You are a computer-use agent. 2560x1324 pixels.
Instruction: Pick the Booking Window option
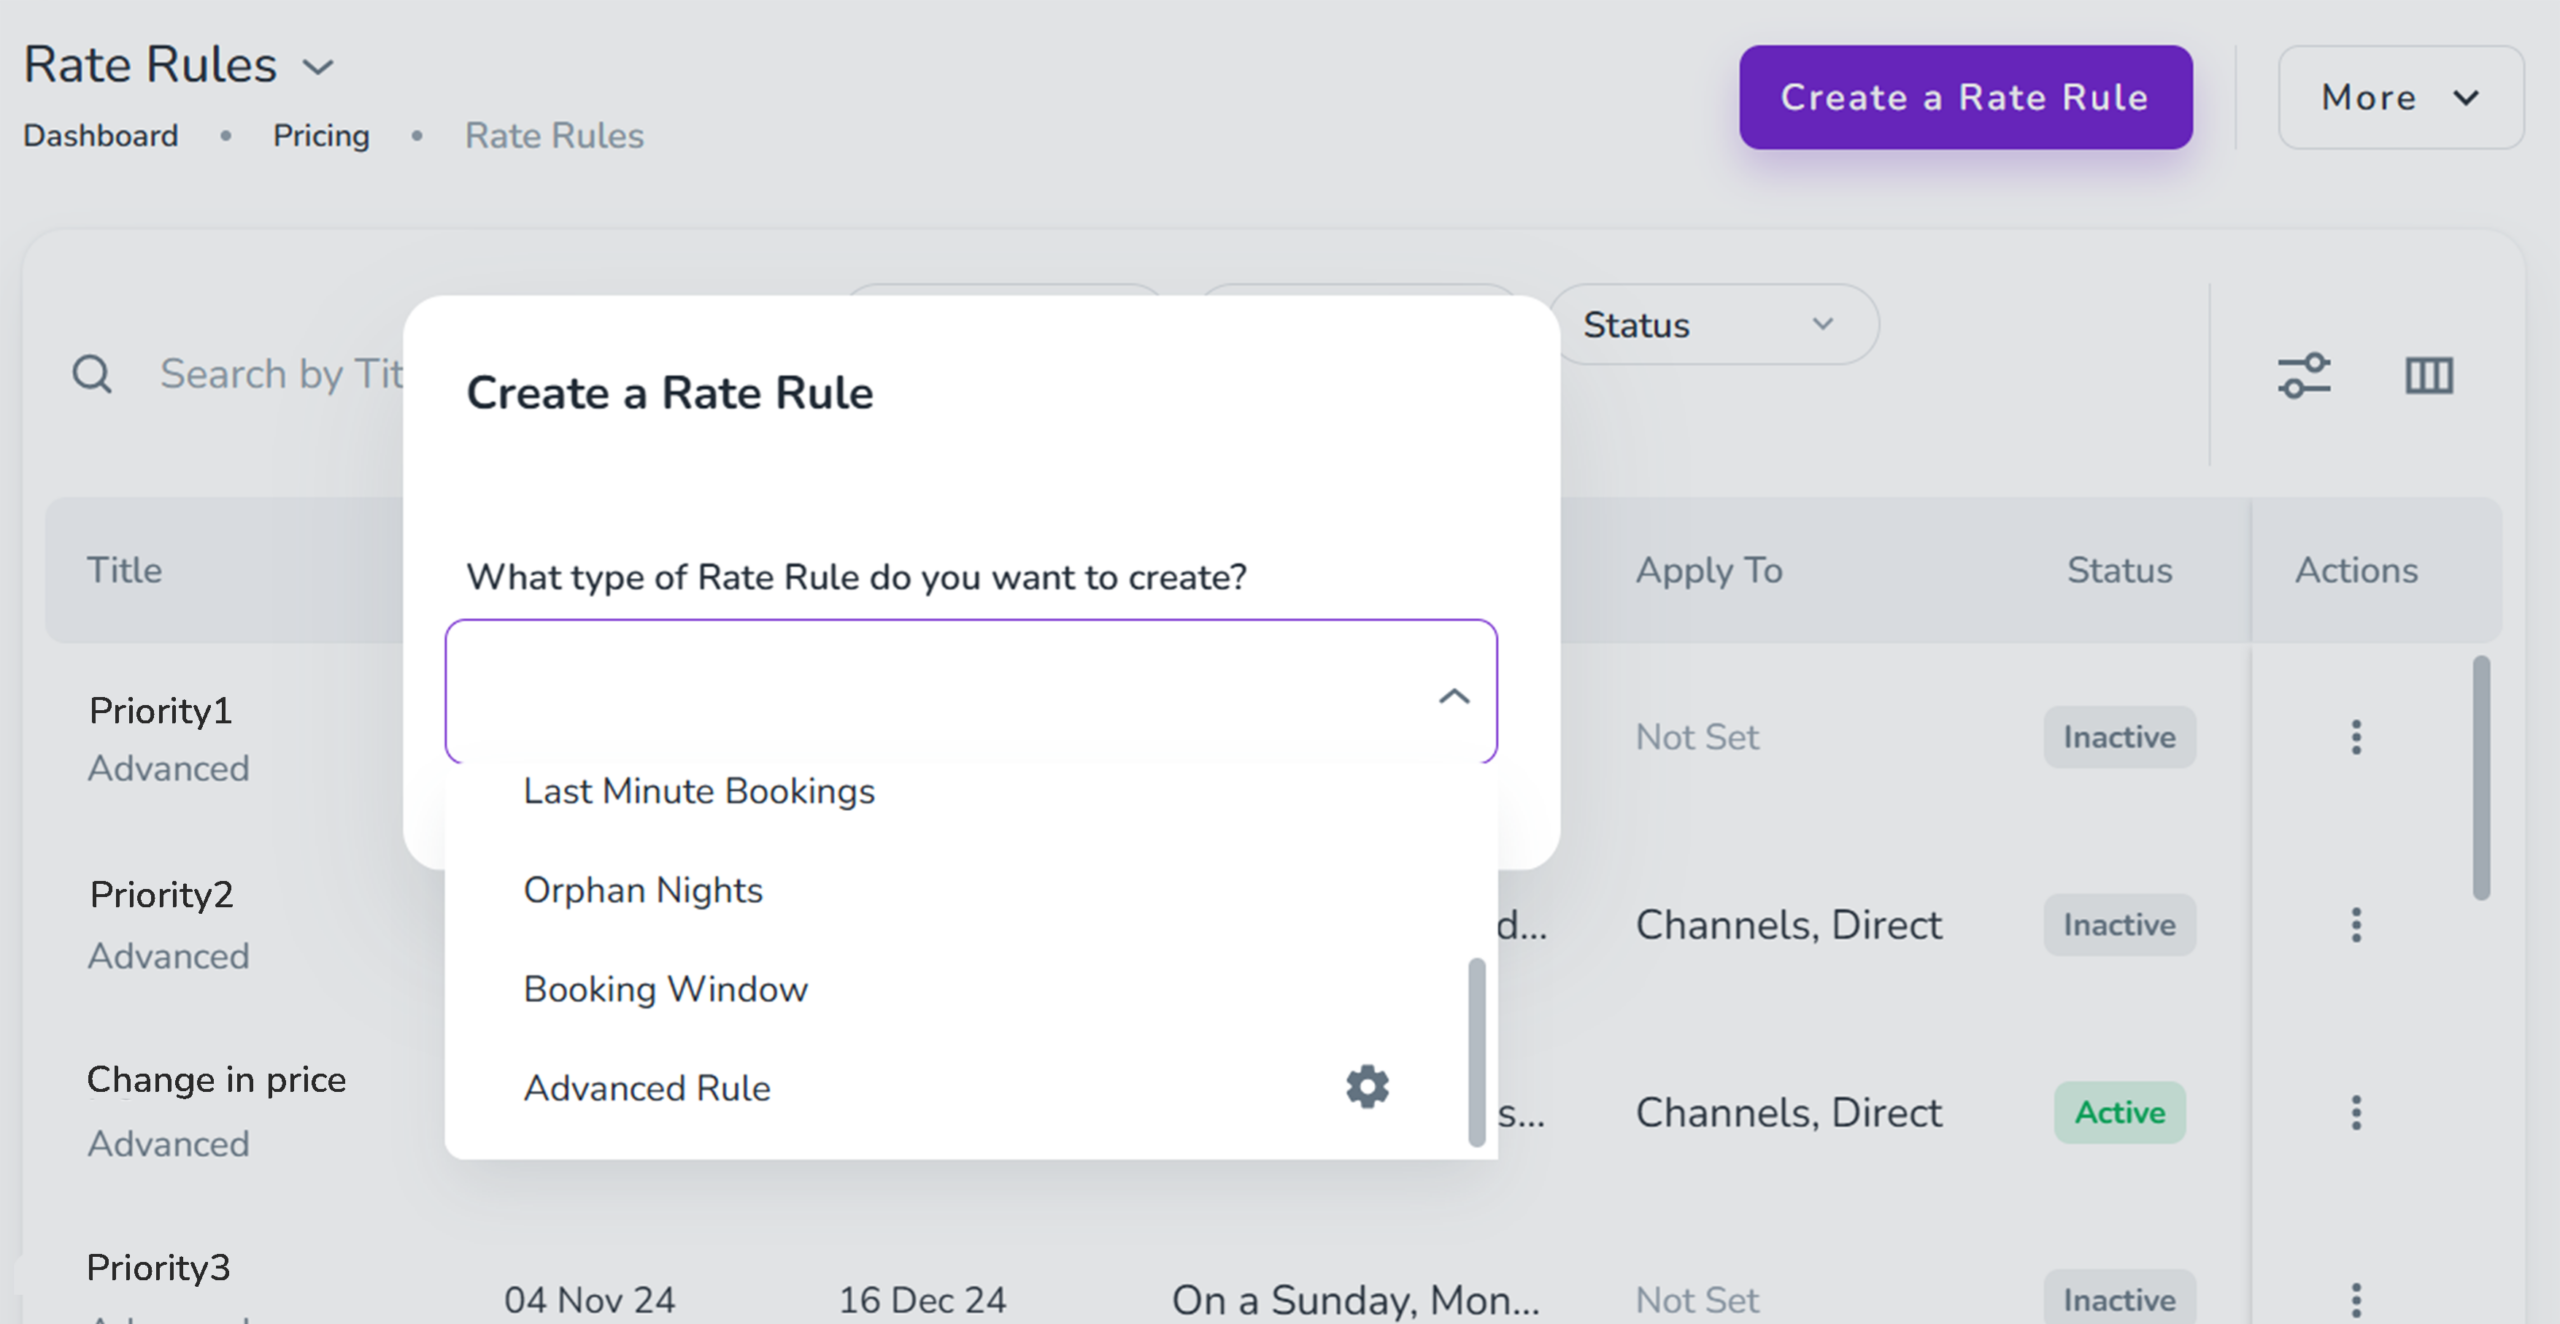click(666, 989)
